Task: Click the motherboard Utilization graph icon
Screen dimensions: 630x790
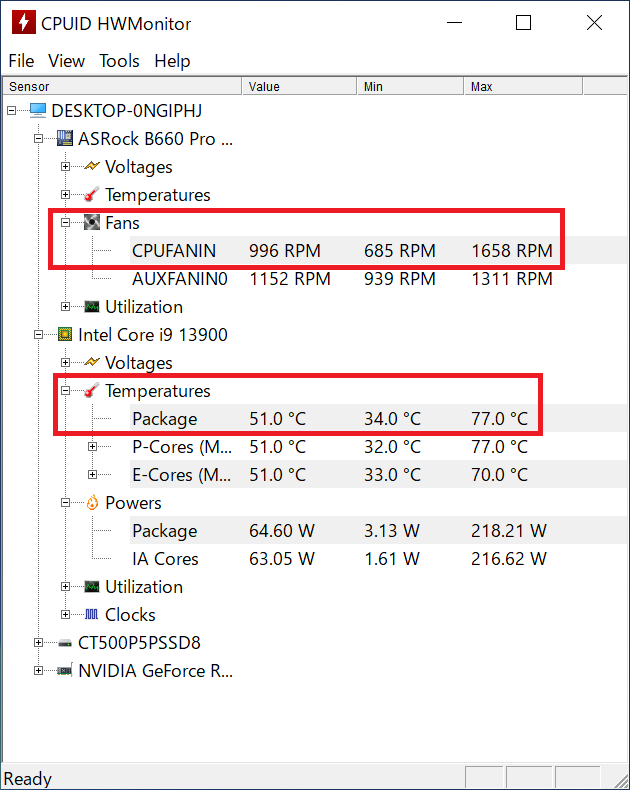Action: click(x=92, y=306)
